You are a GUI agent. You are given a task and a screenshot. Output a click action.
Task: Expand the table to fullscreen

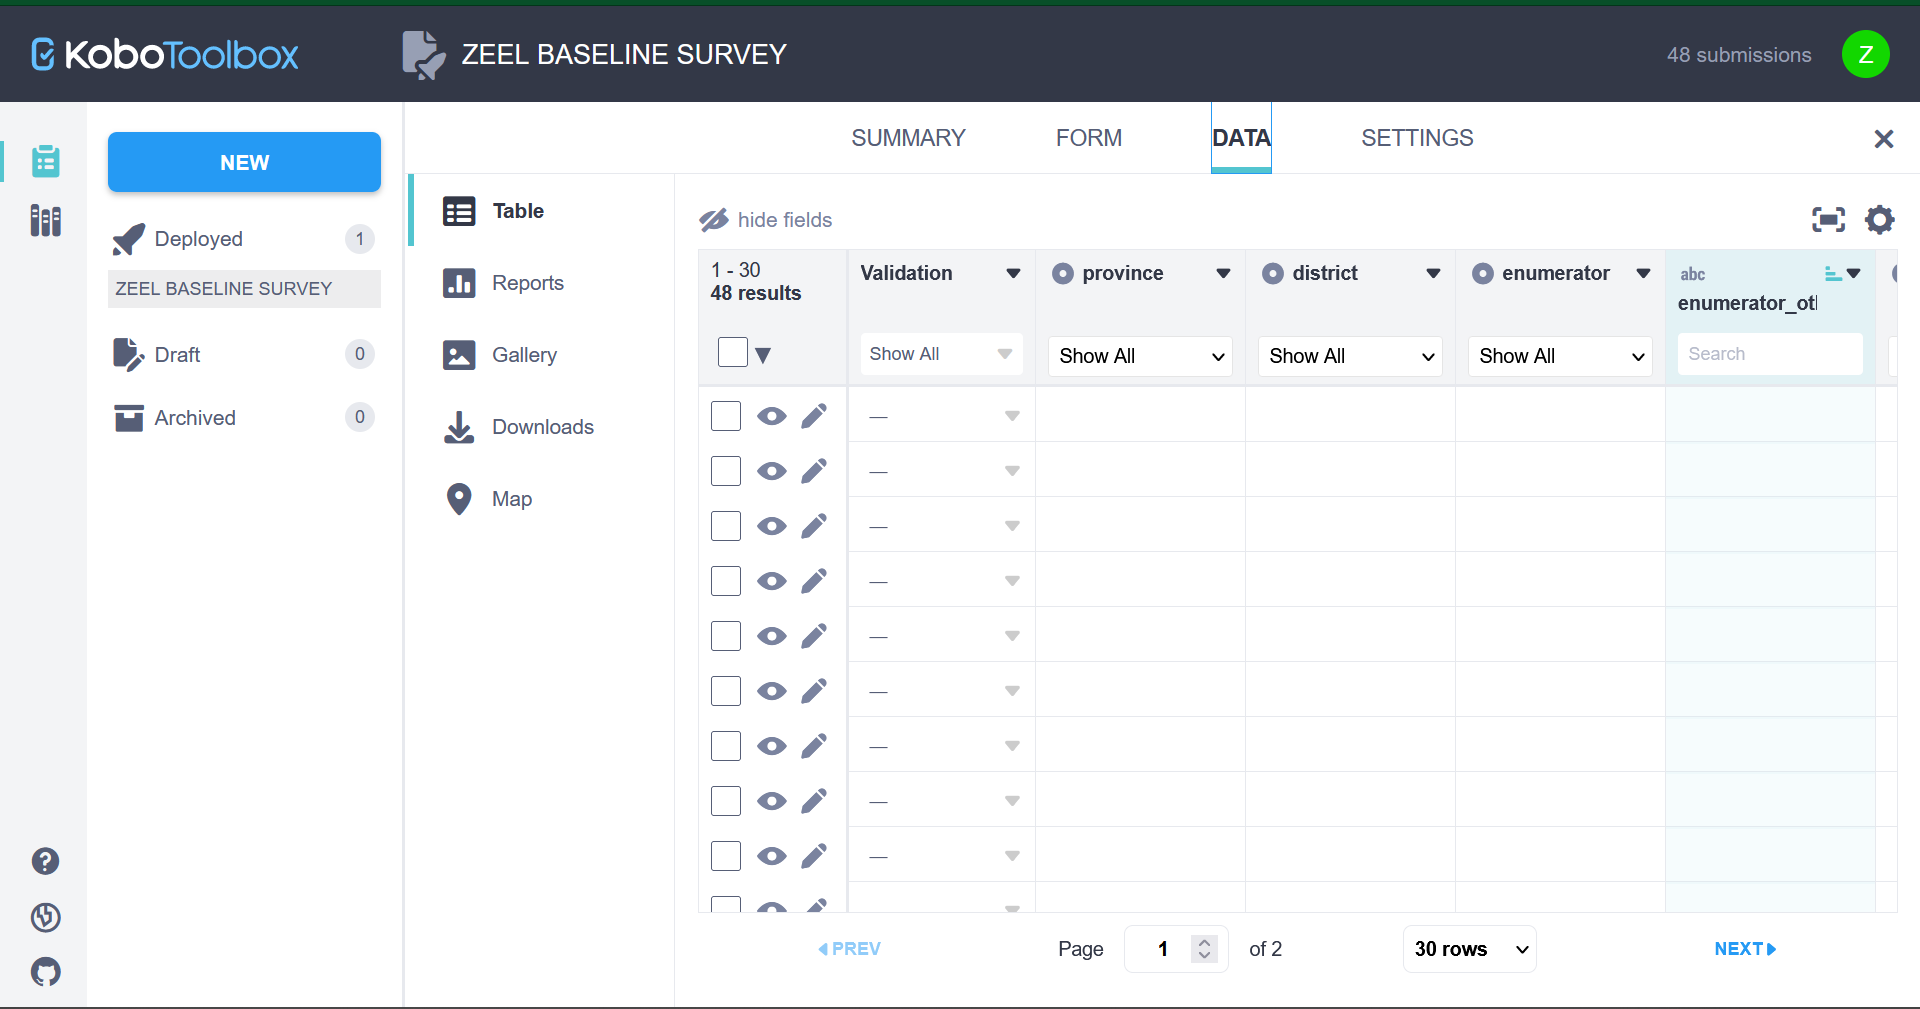[1828, 220]
